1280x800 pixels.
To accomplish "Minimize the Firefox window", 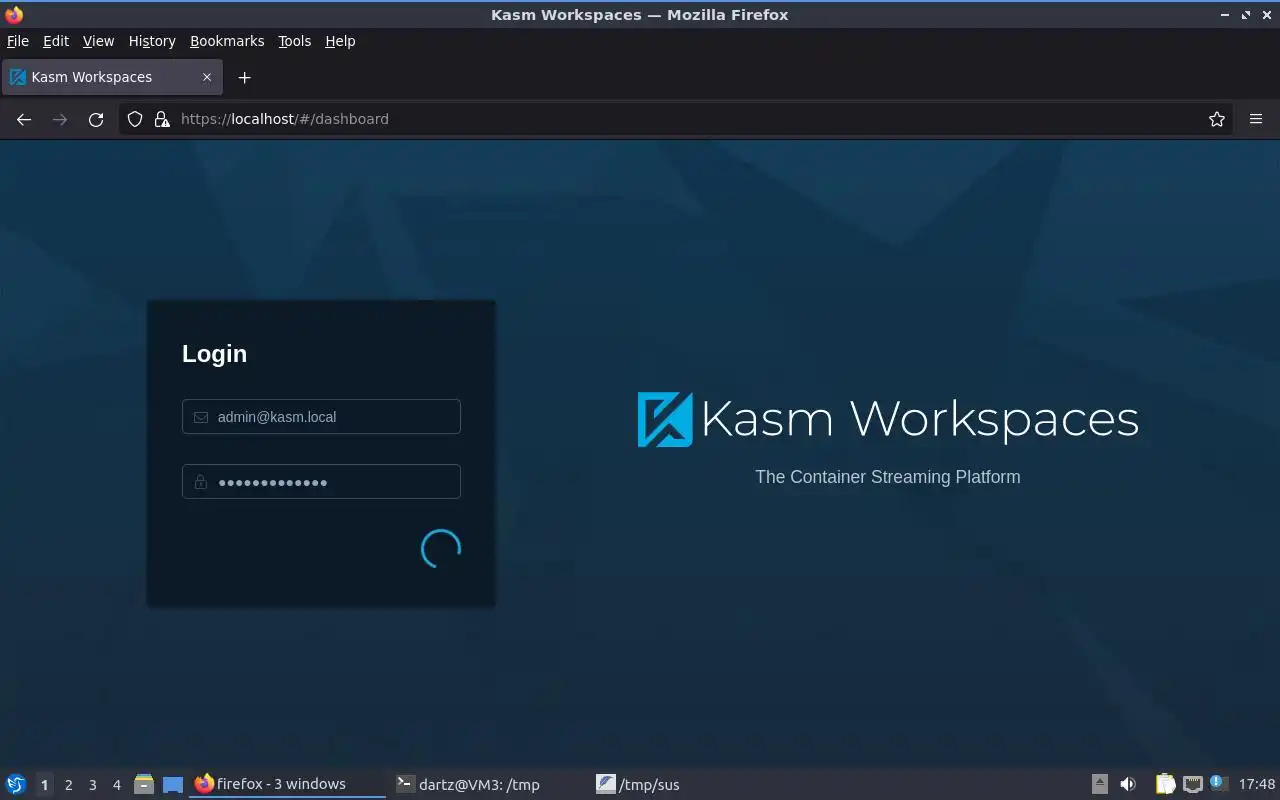I will 1225,15.
